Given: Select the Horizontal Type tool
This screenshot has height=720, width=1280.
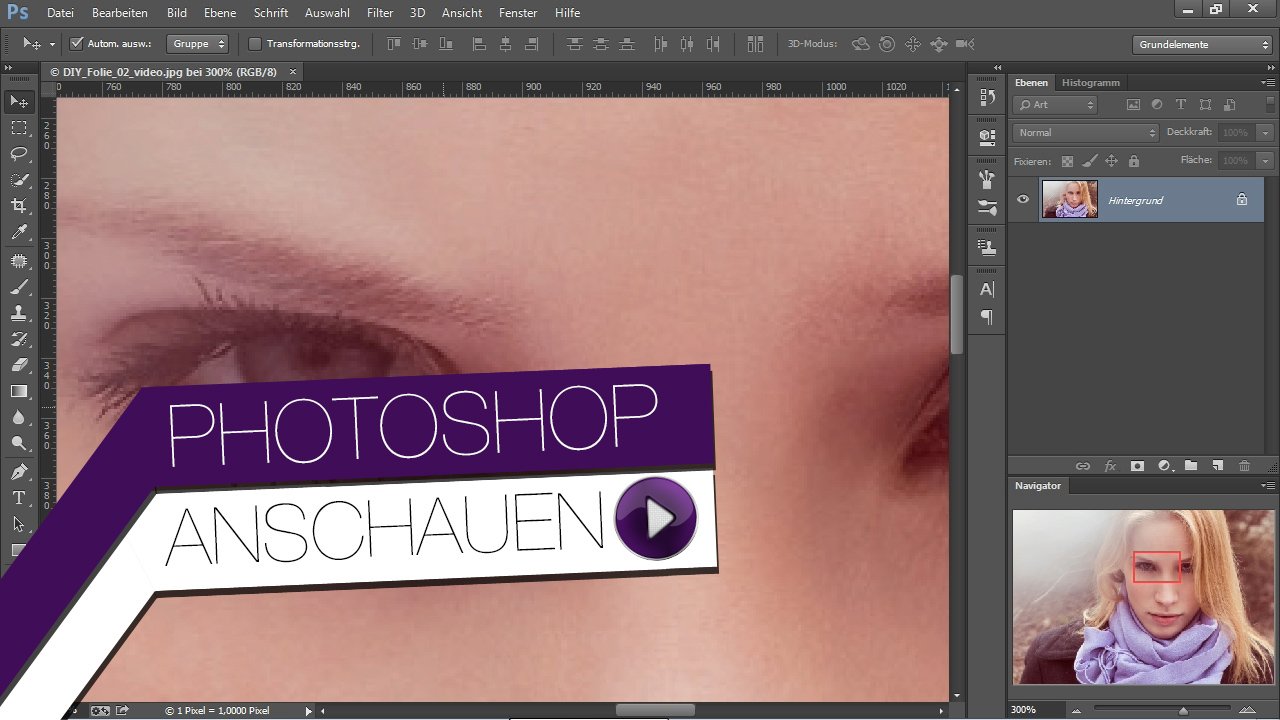Looking at the screenshot, I should point(19,498).
